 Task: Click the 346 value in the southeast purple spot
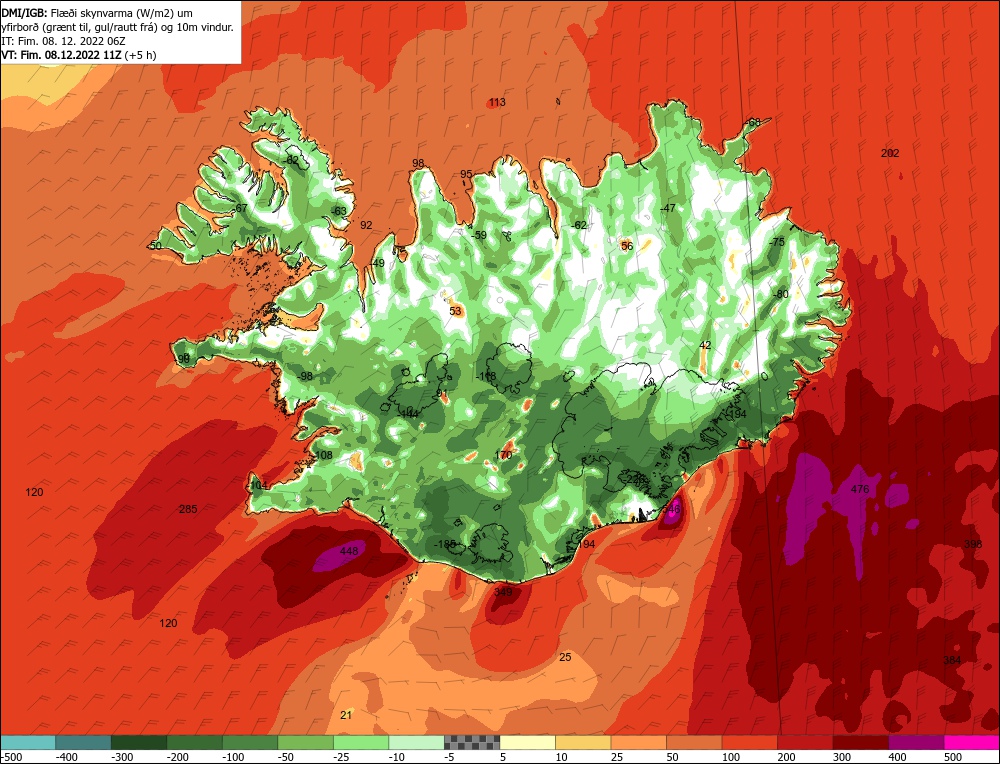[x=672, y=509]
